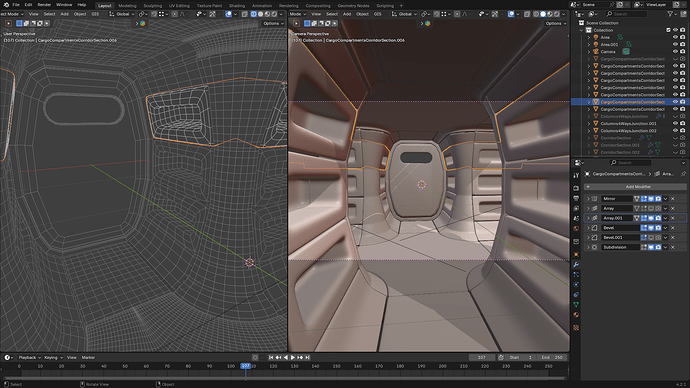Click the current frame marker 107
Image resolution: width=690 pixels, height=388 pixels.
[246, 366]
